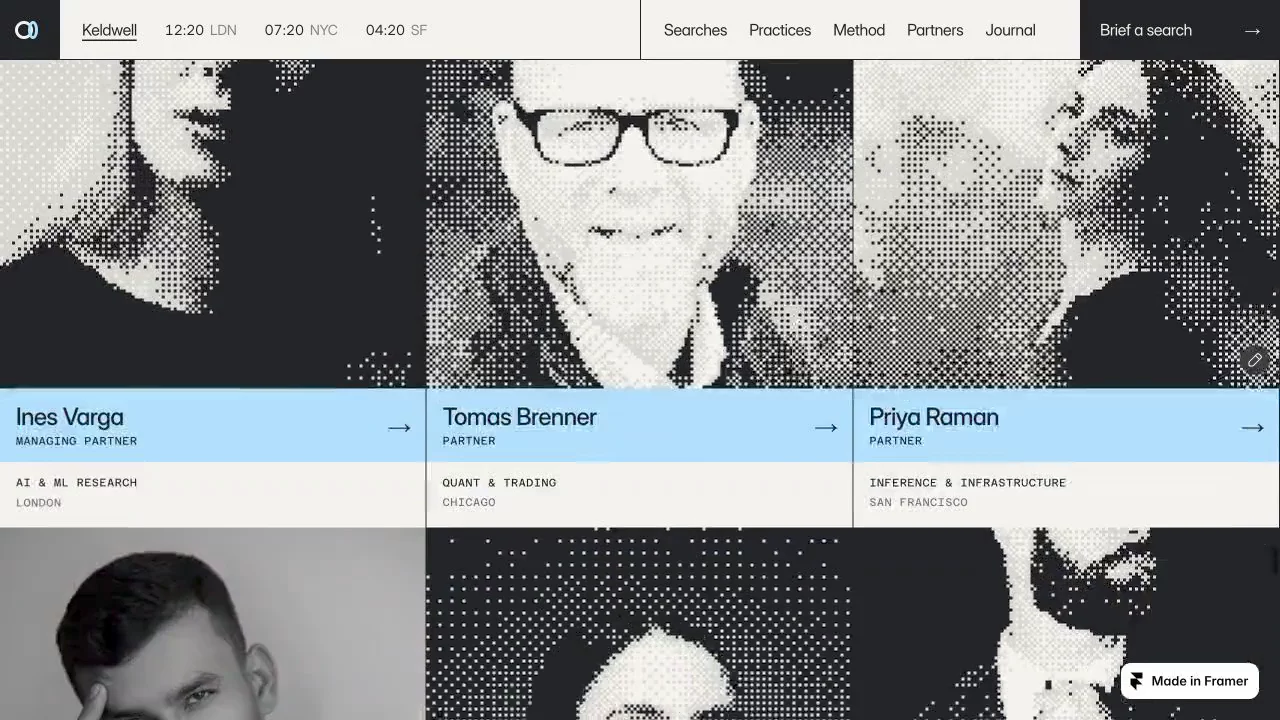Click the AI & ML RESEARCH label

[77, 482]
